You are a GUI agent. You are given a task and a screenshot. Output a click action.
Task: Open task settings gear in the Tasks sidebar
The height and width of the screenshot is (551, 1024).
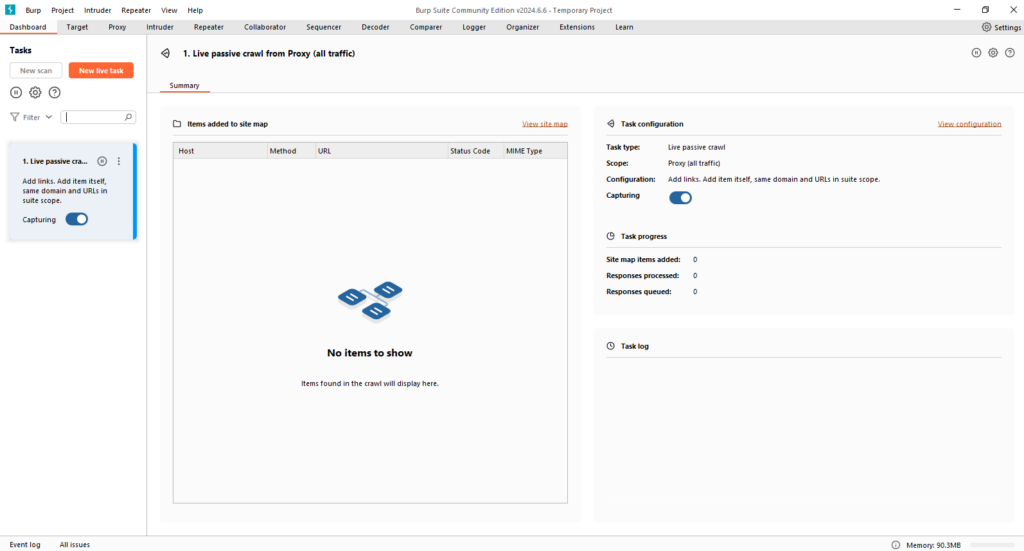click(35, 93)
